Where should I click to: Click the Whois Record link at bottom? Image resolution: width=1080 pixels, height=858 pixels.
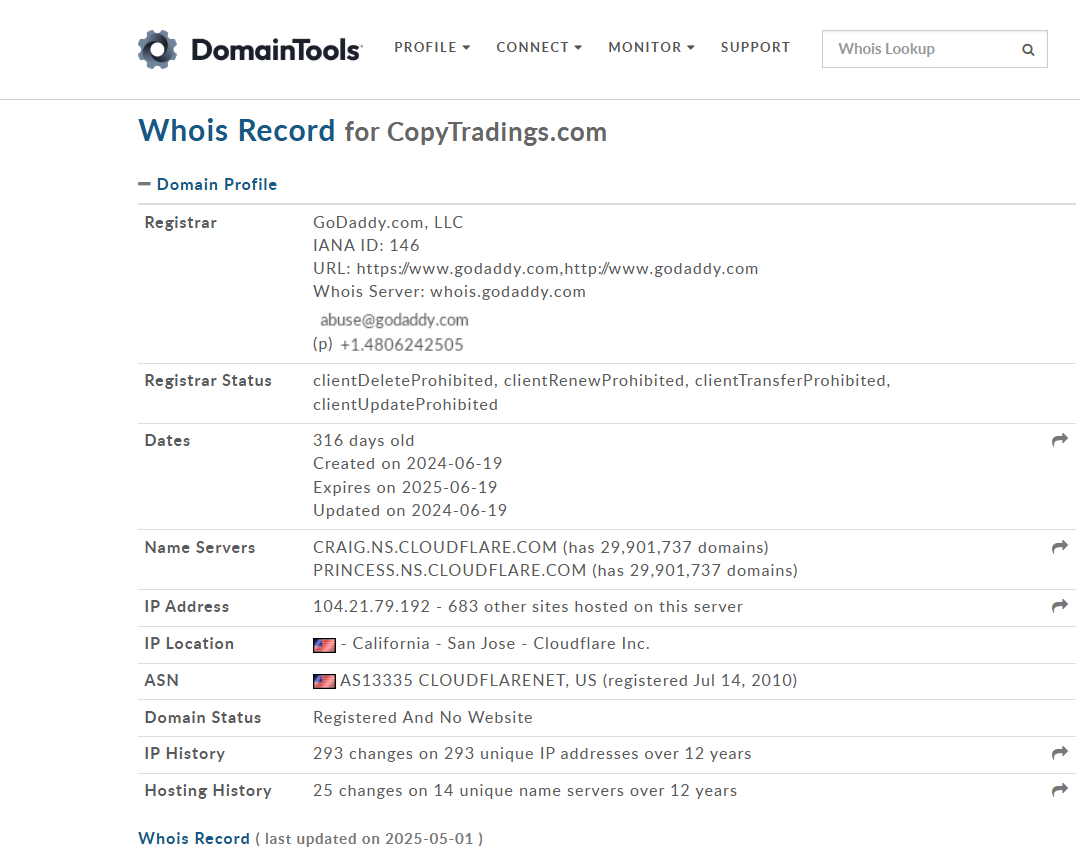coord(194,839)
